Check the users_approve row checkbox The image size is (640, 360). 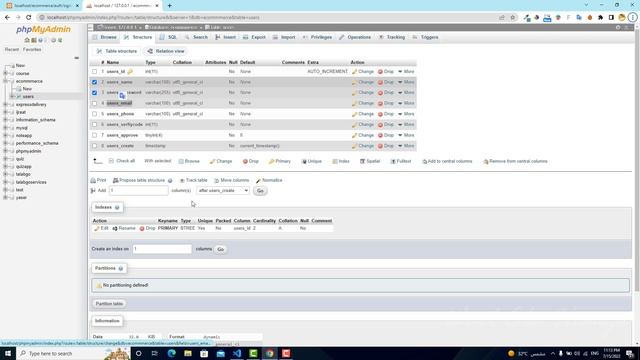tap(94, 135)
